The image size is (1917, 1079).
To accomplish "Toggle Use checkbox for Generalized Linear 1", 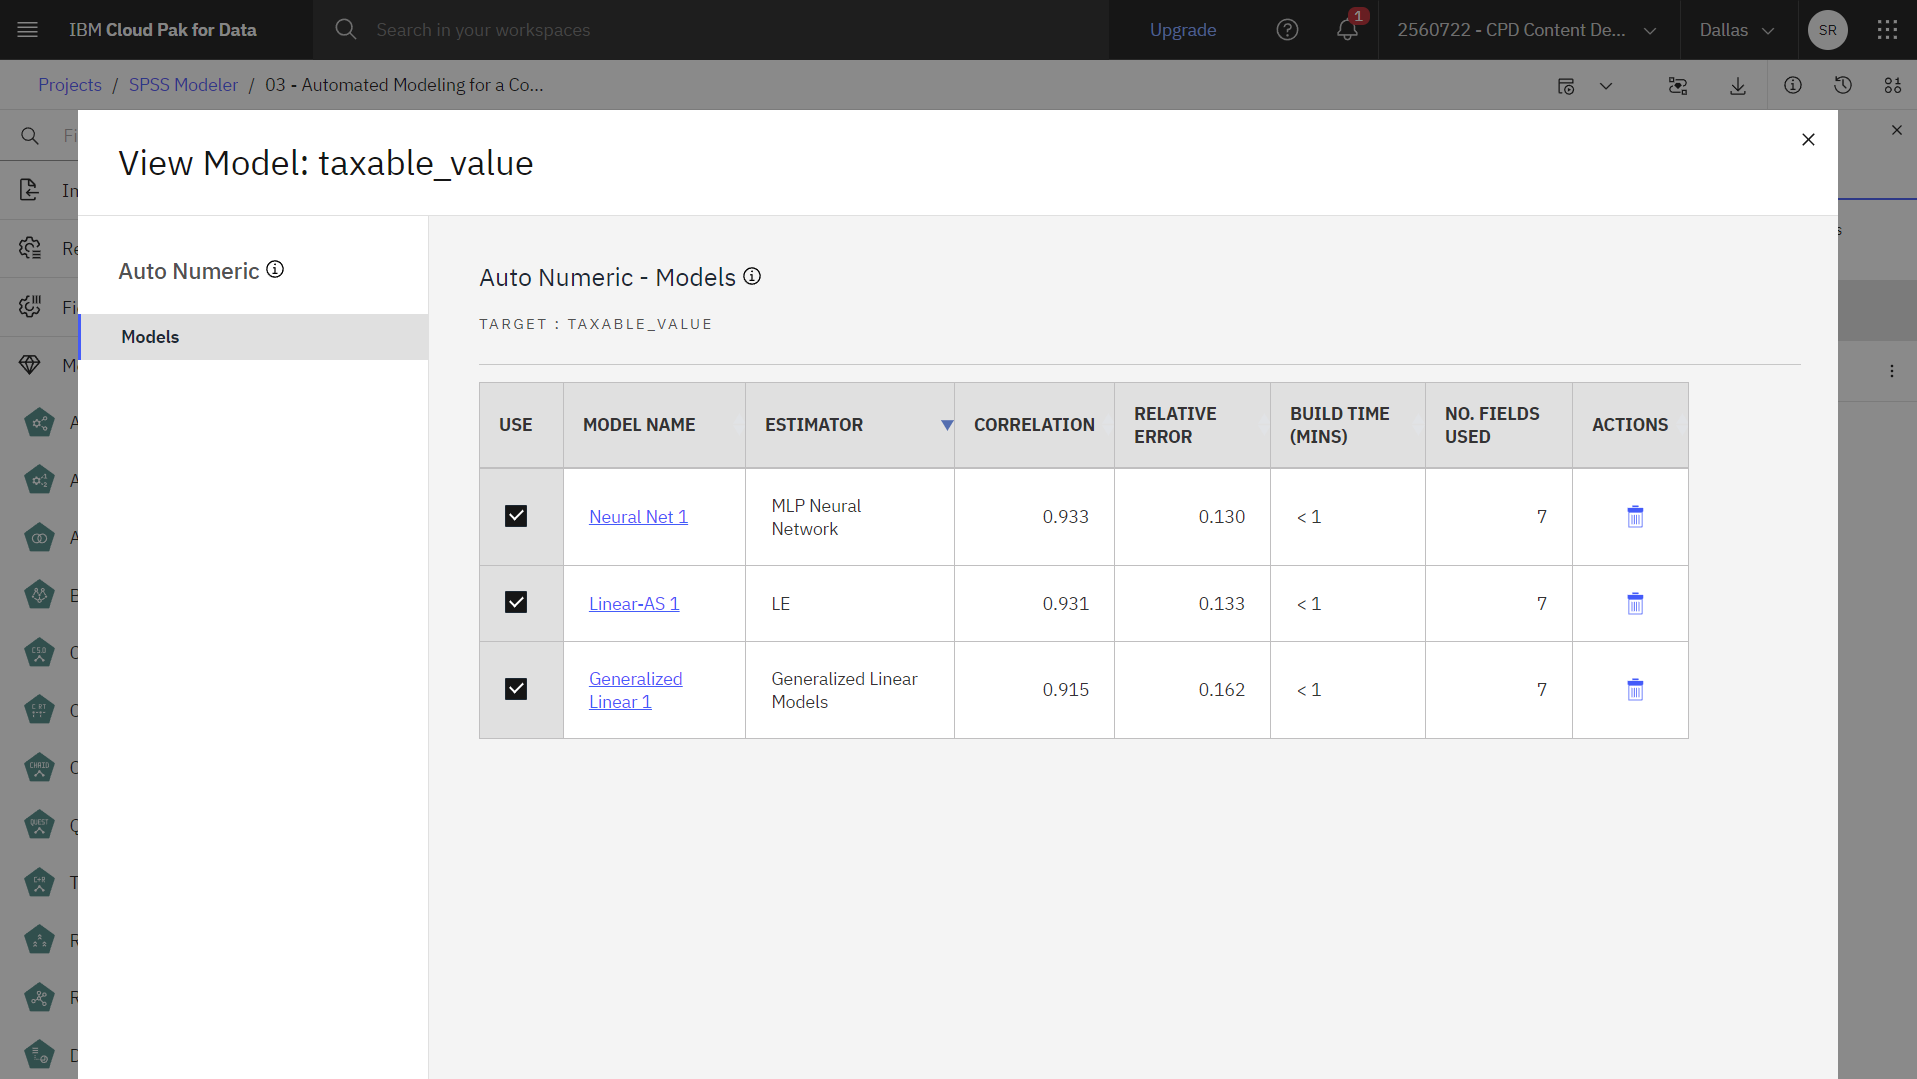I will 516,689.
